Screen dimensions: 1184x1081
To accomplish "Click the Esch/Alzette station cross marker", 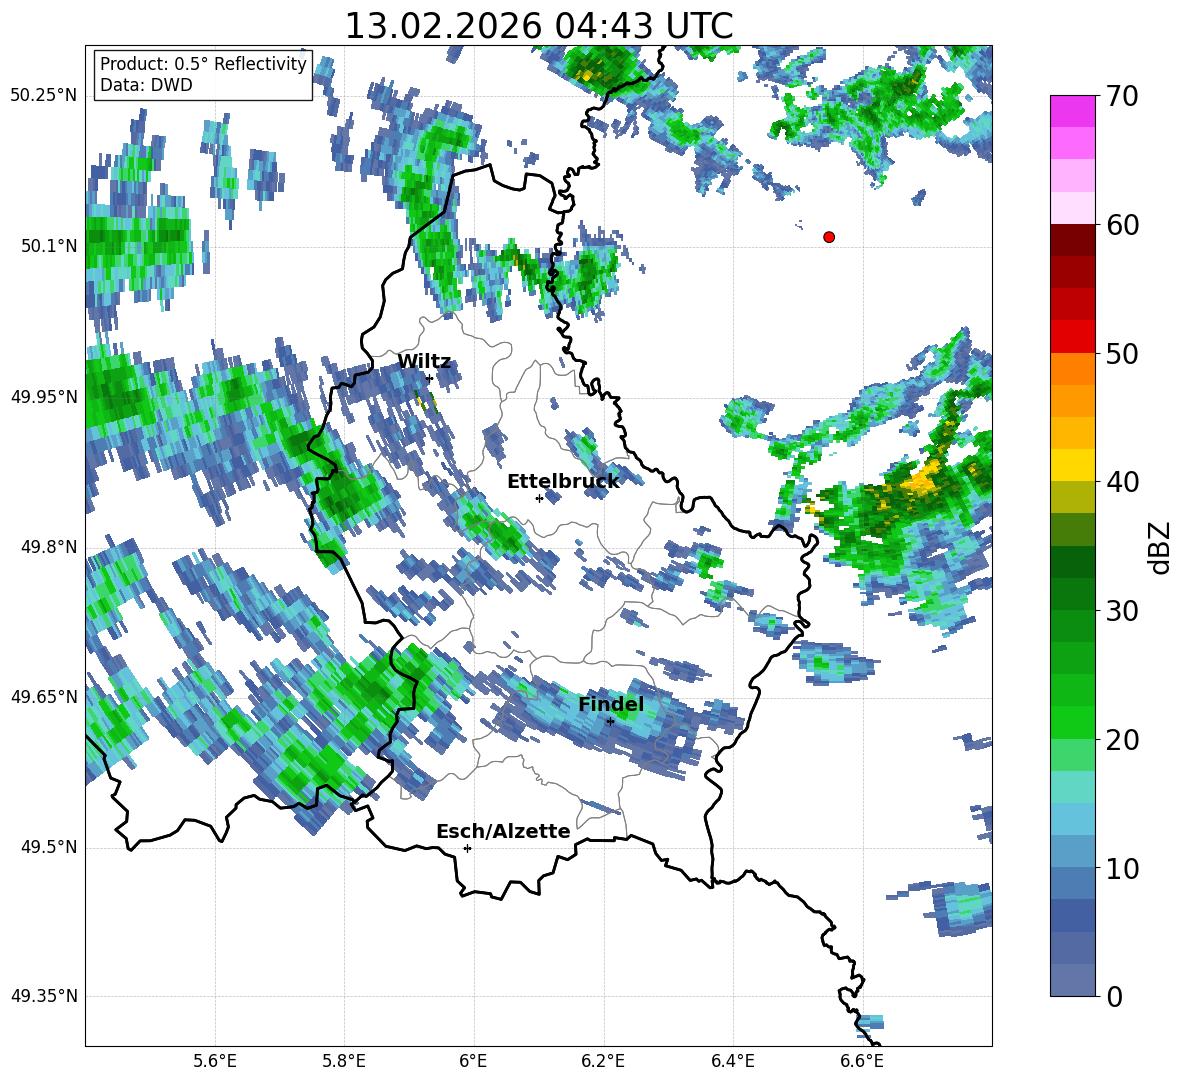I will (x=467, y=848).
